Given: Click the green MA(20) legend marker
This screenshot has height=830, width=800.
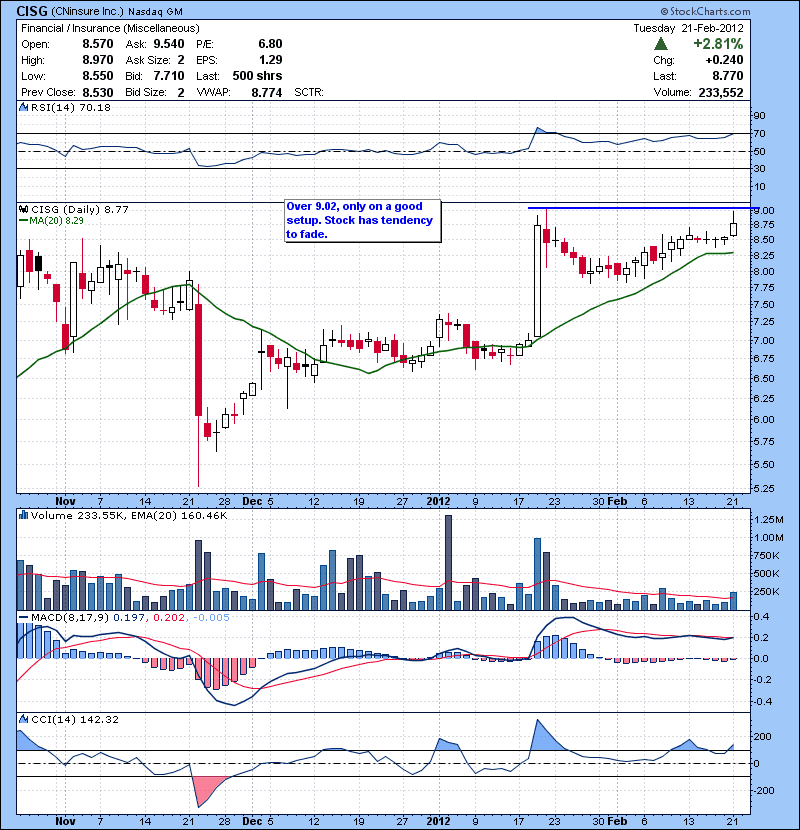Looking at the screenshot, I should point(23,221).
